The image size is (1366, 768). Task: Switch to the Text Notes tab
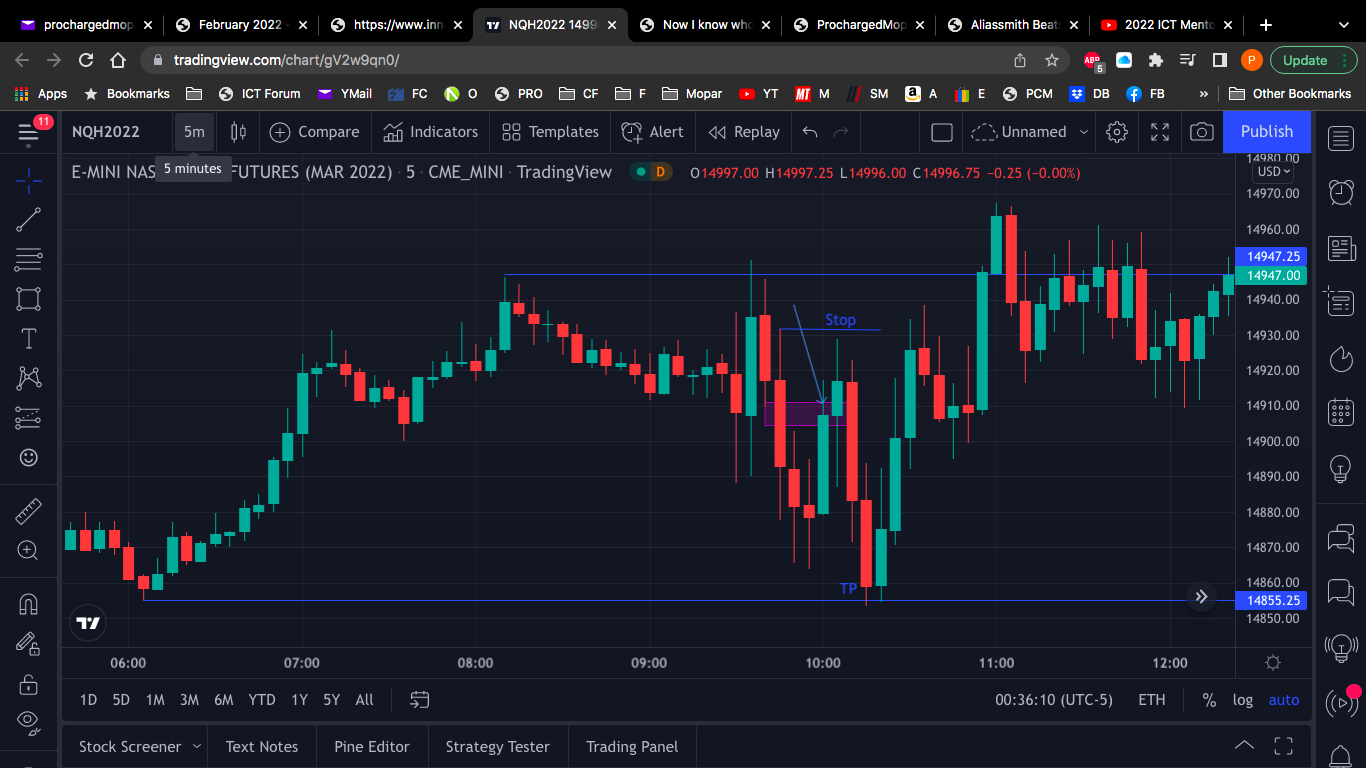[262, 746]
